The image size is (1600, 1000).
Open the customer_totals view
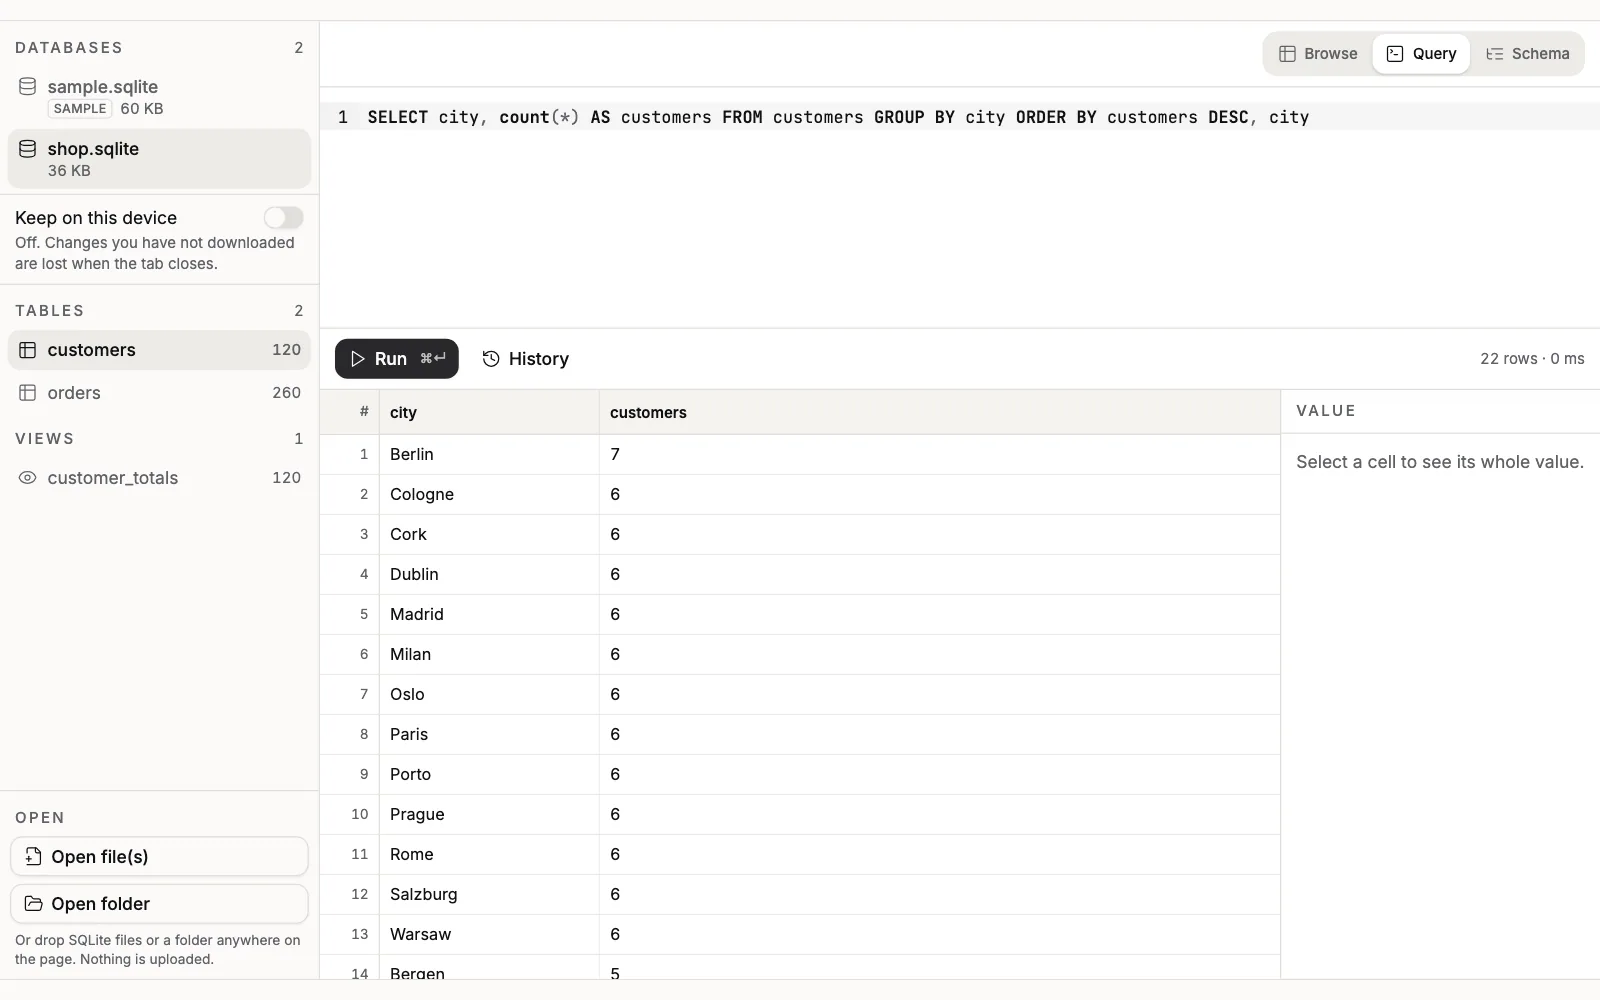coord(159,478)
